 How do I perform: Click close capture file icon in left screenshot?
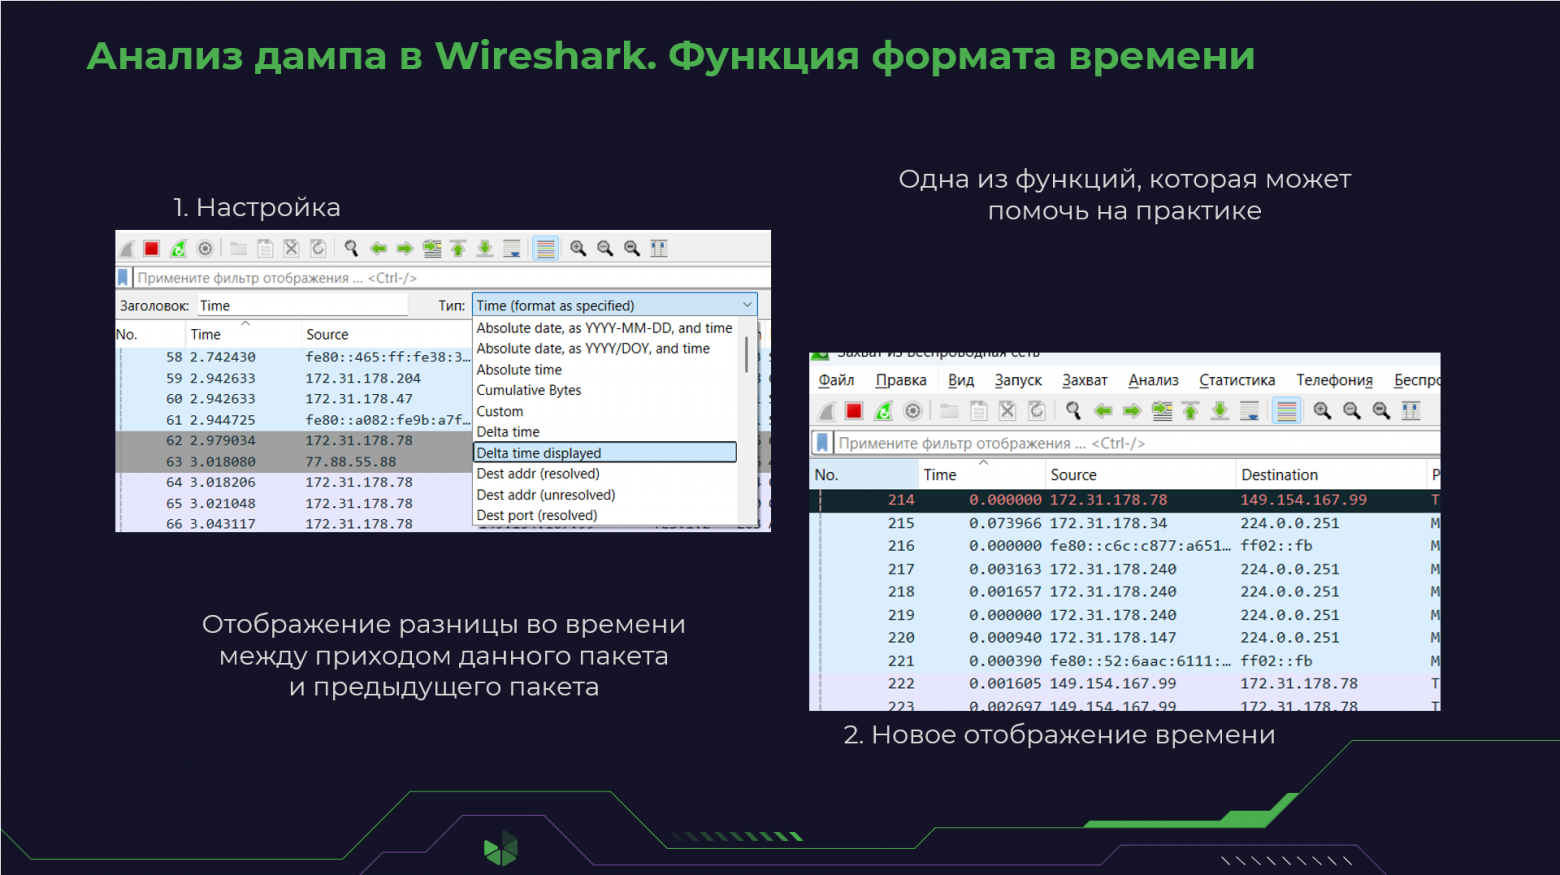291,249
